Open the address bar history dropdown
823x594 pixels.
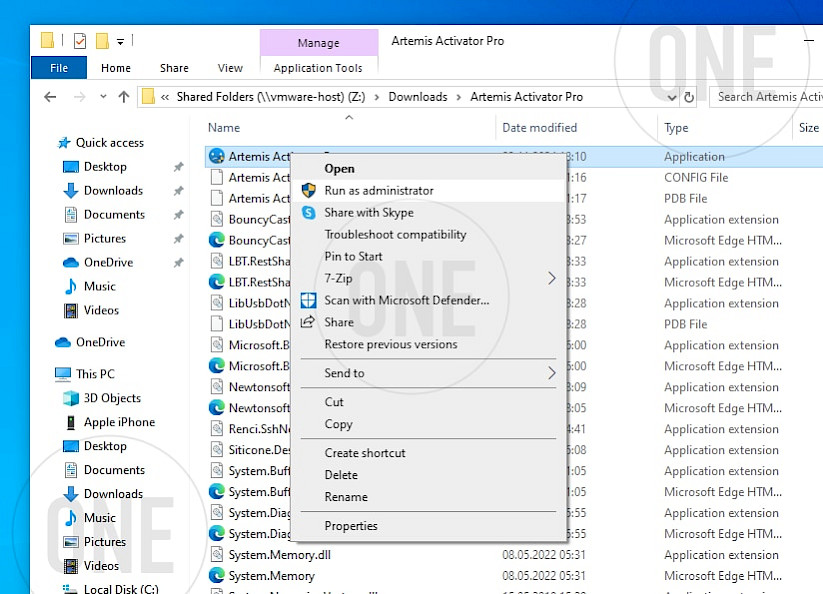(672, 98)
